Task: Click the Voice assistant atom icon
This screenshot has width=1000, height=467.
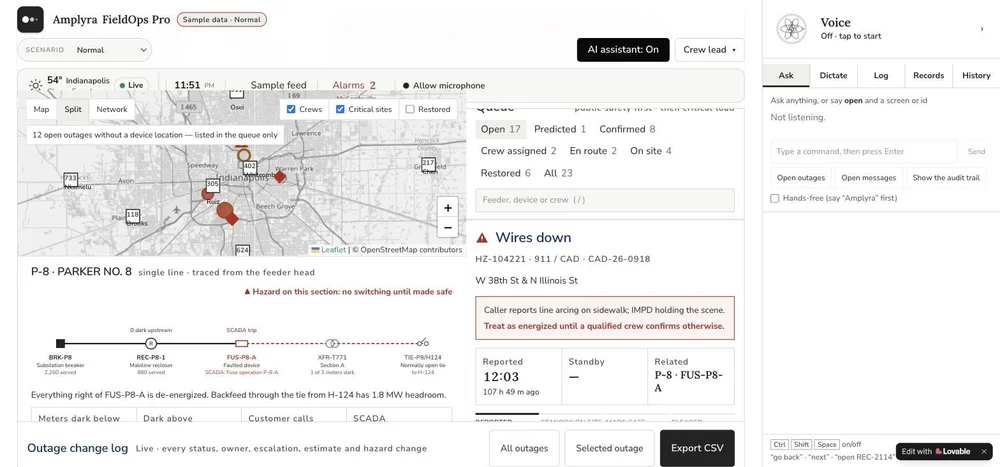Action: [x=791, y=29]
